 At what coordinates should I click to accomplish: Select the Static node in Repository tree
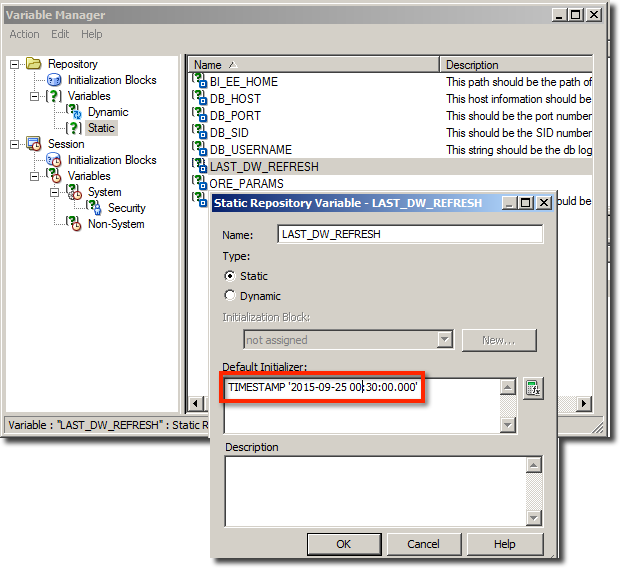101,128
